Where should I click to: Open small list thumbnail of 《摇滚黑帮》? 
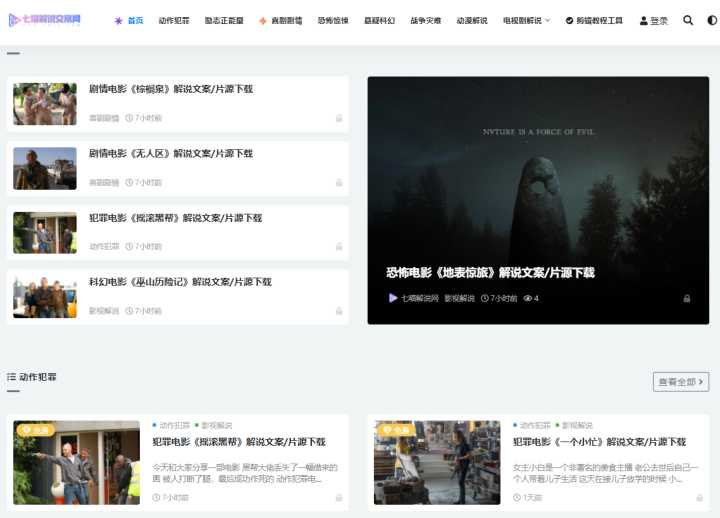pyautogui.click(x=45, y=233)
